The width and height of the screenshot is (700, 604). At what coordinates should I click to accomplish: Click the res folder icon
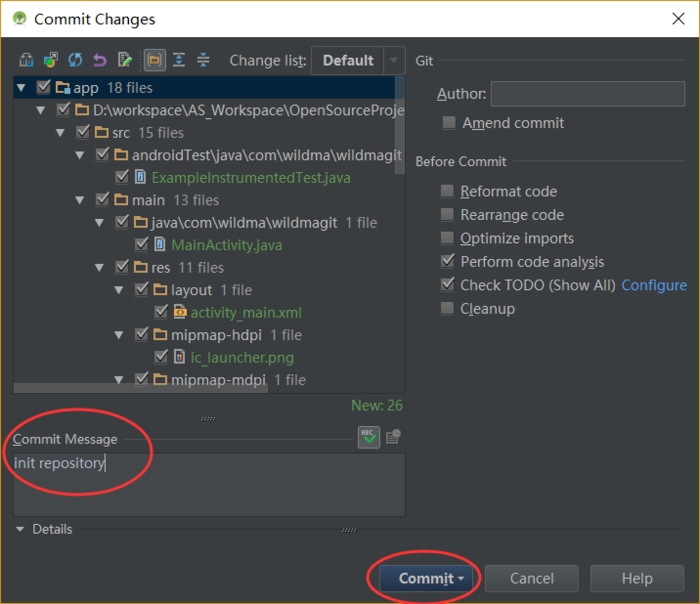pyautogui.click(x=141, y=267)
